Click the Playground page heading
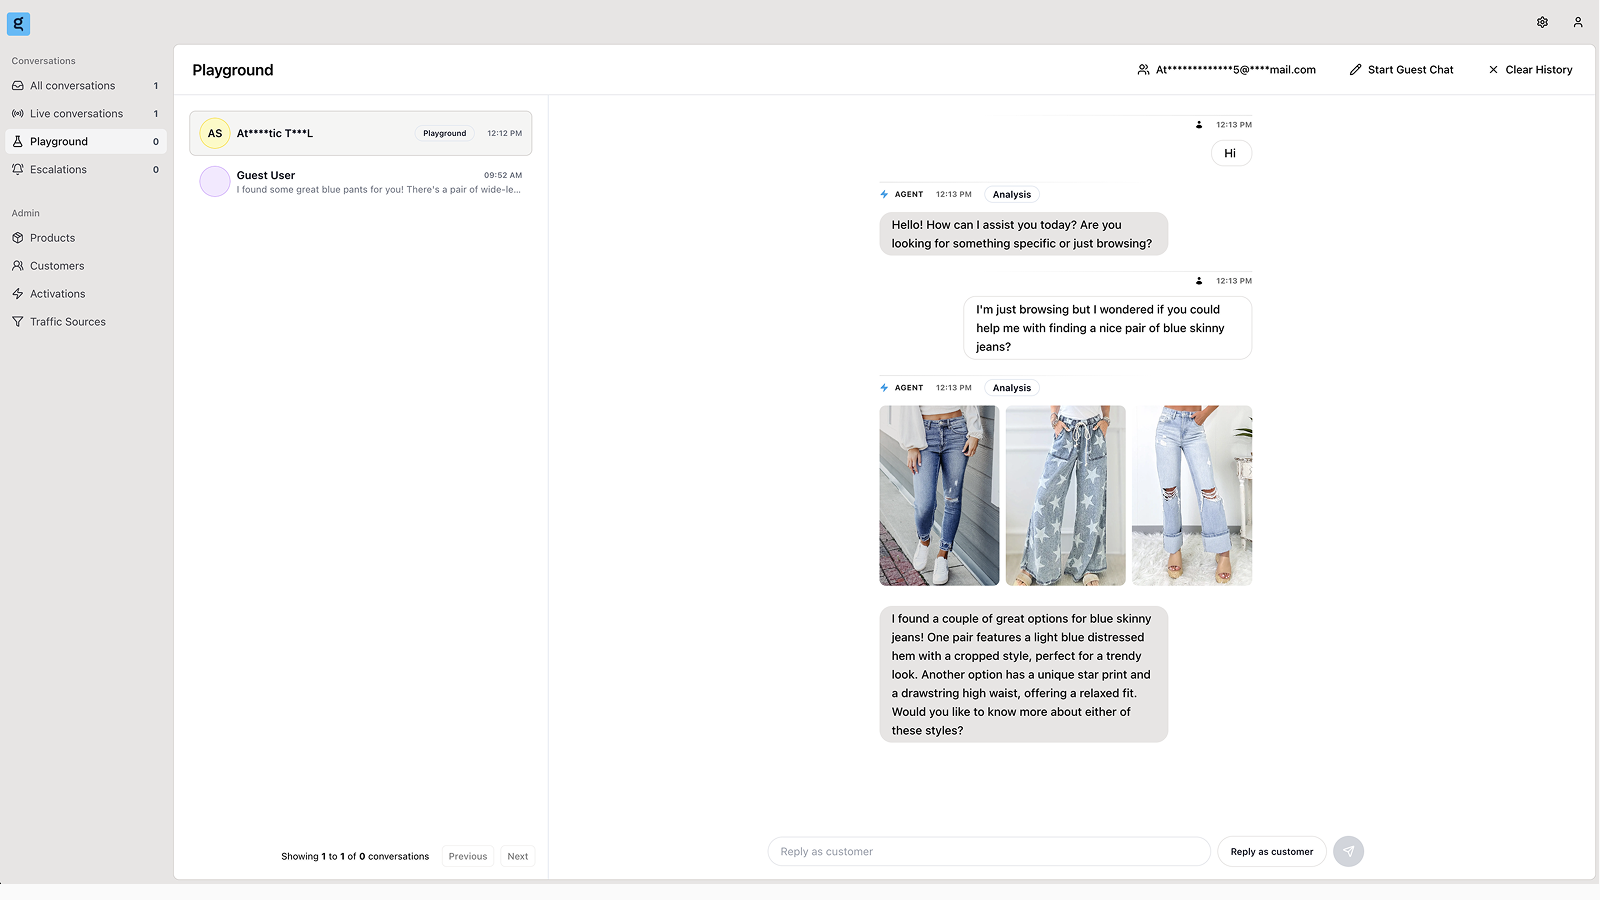 [233, 70]
